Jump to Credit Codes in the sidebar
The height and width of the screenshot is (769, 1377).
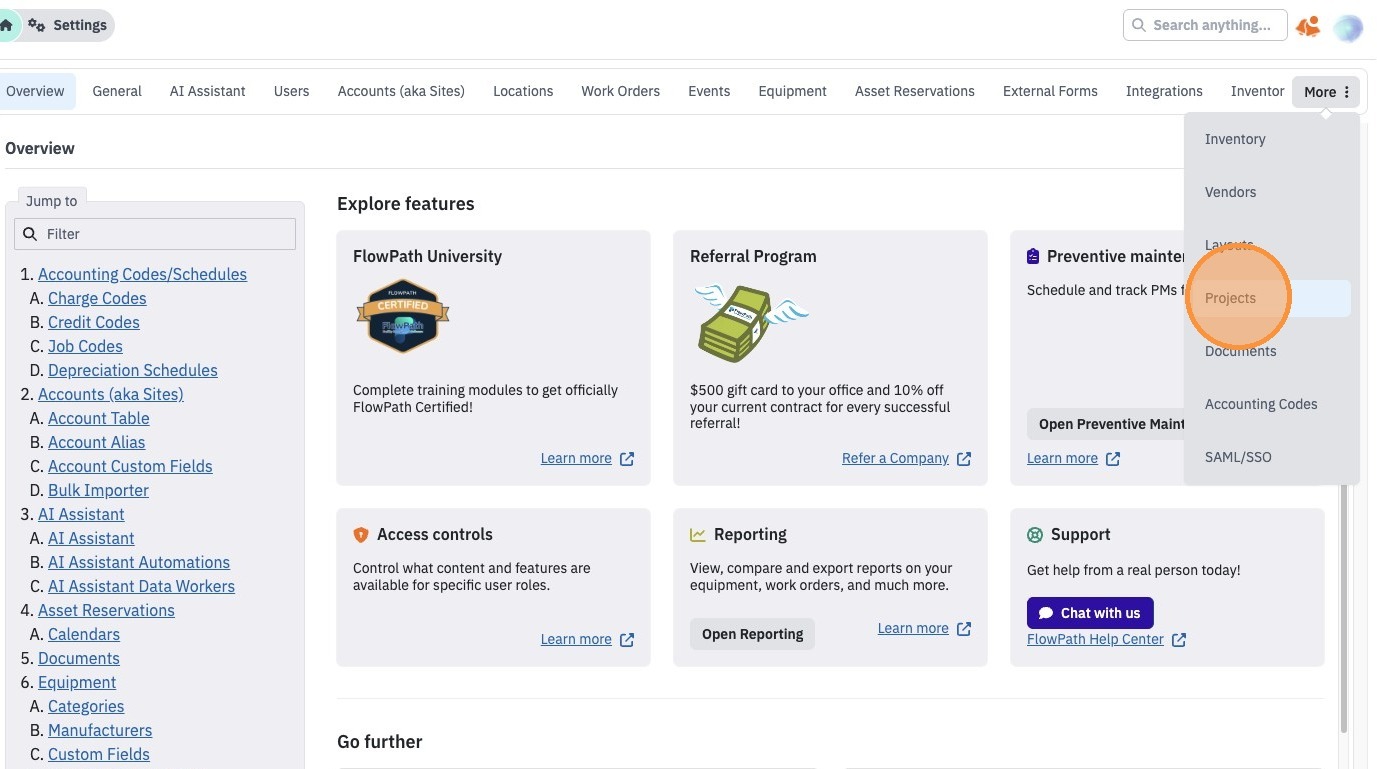94,322
